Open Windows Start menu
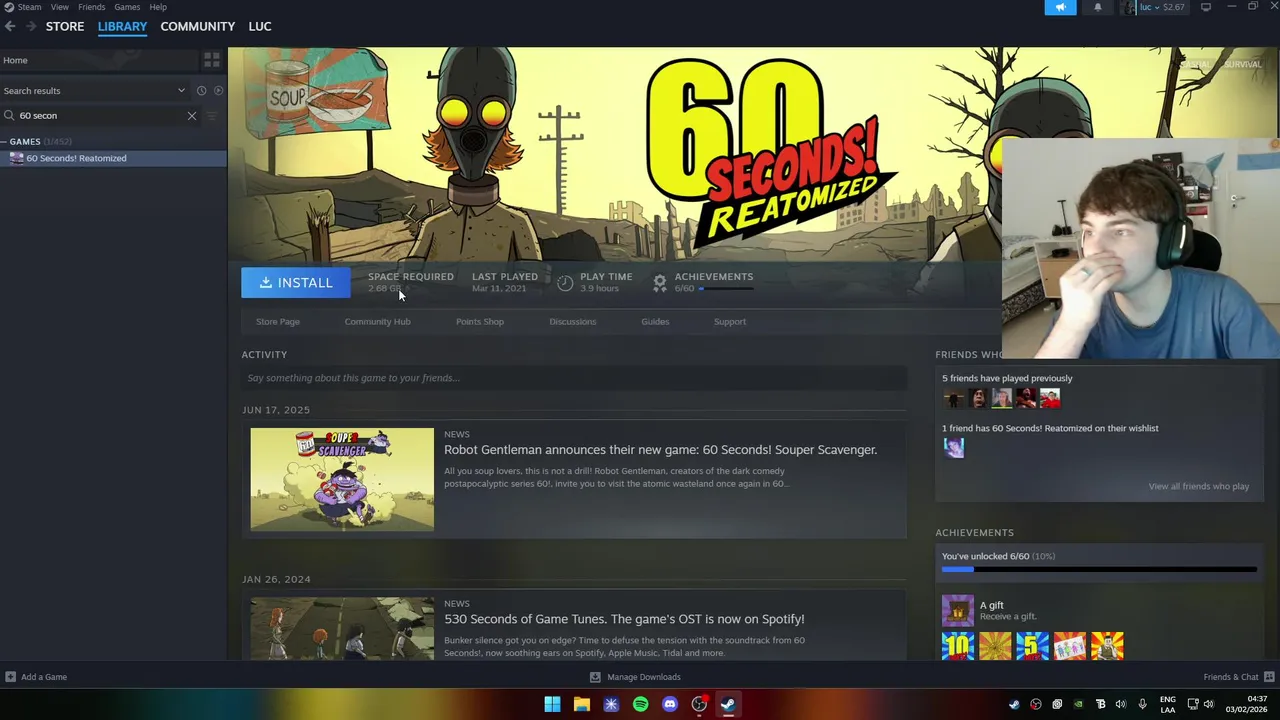Viewport: 1280px width, 720px height. pyautogui.click(x=552, y=704)
